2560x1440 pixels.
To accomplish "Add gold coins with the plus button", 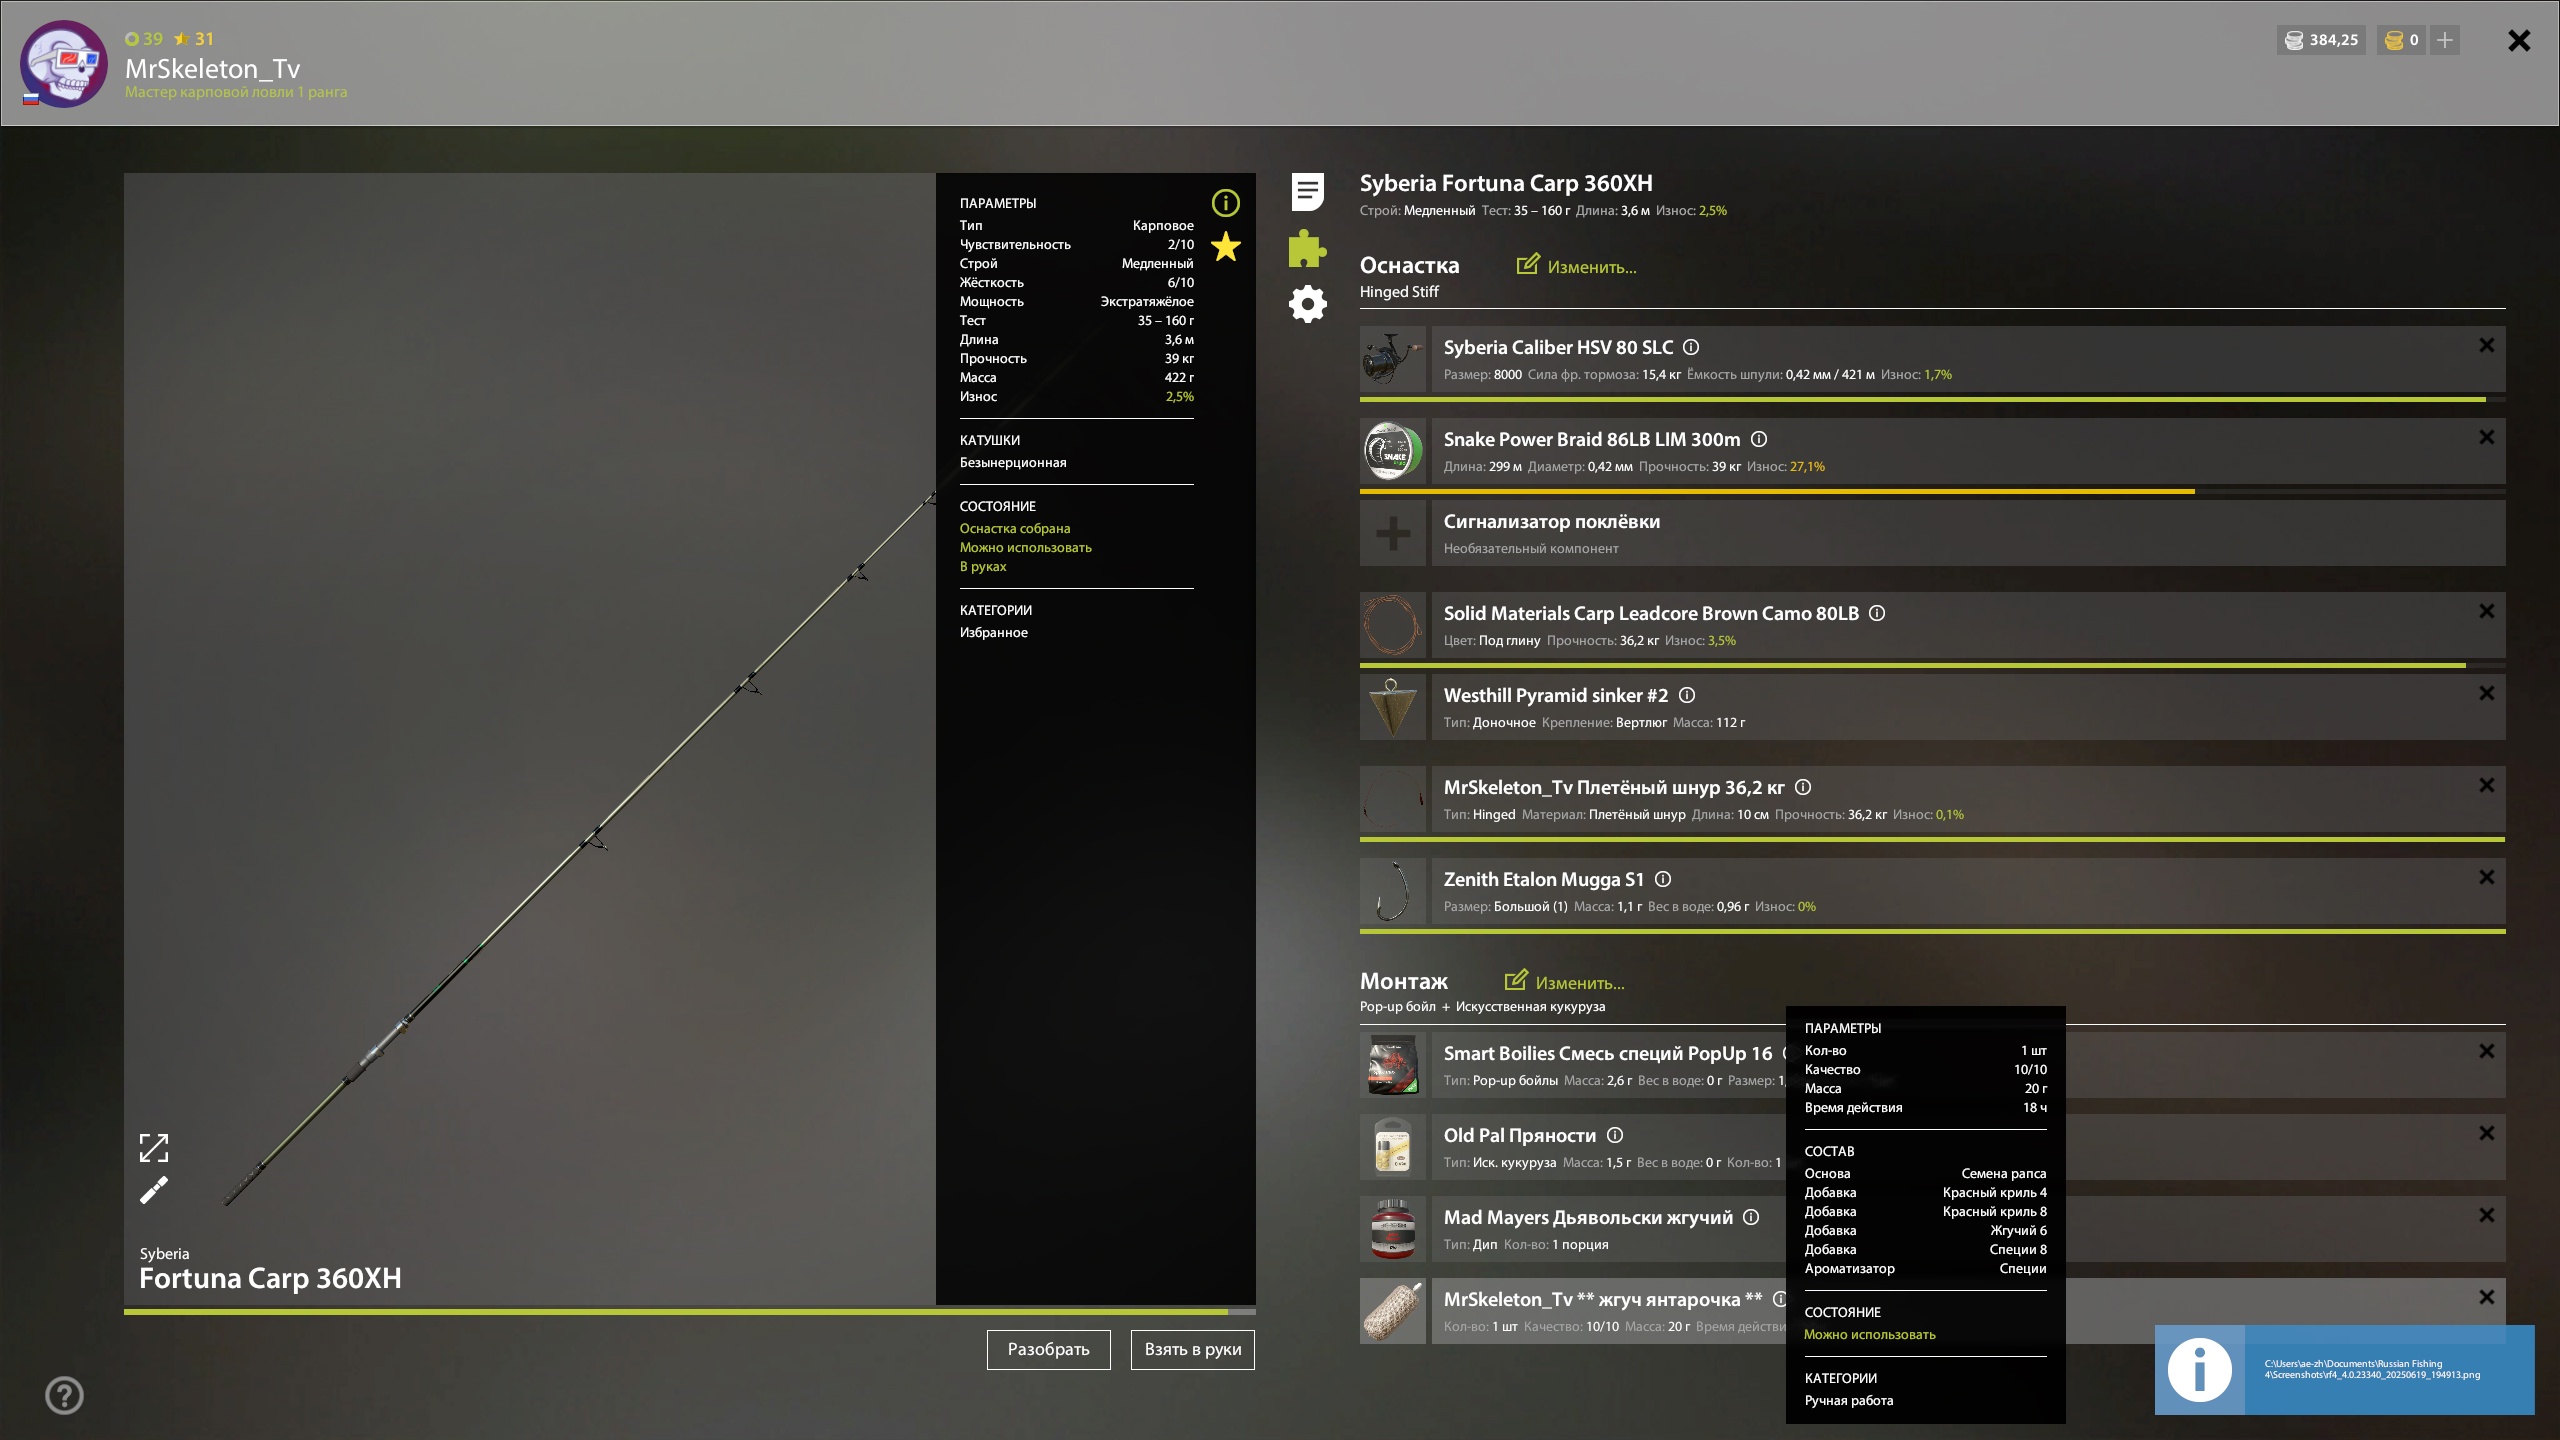I will tap(2444, 40).
